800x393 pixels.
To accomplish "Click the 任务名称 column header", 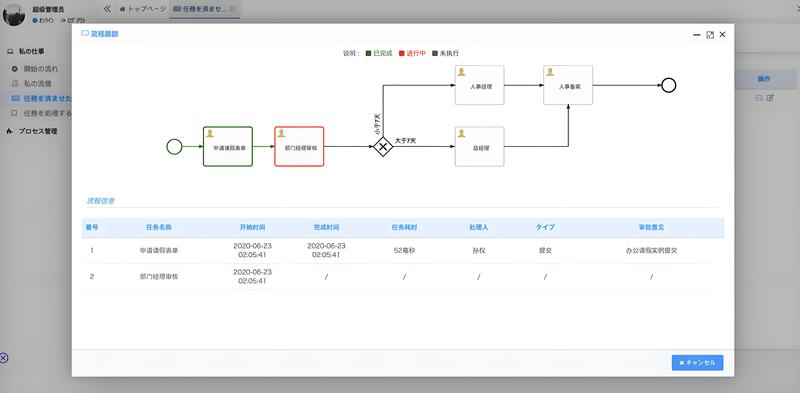I will (158, 228).
